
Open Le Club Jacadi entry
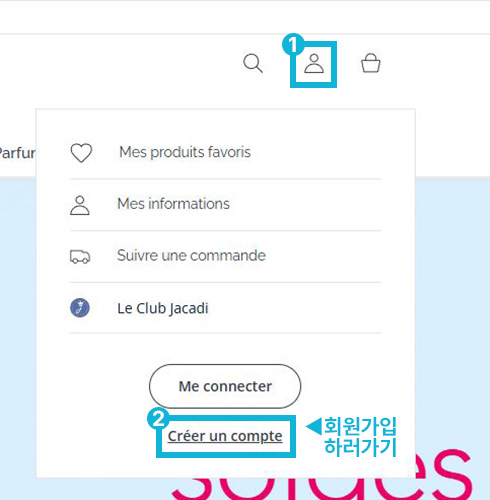click(163, 308)
